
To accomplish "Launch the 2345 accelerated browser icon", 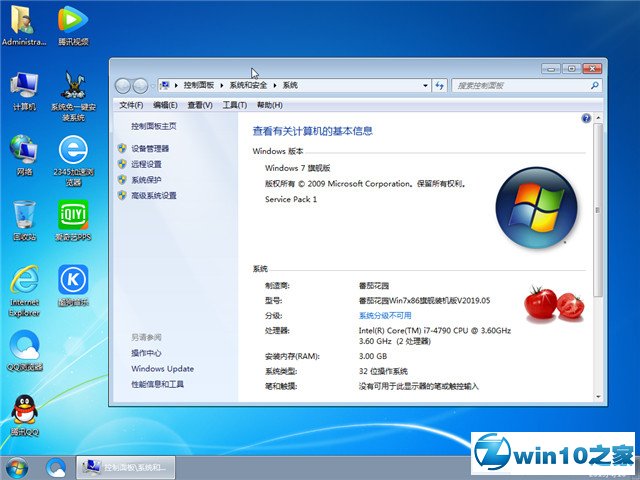I will (73, 160).
